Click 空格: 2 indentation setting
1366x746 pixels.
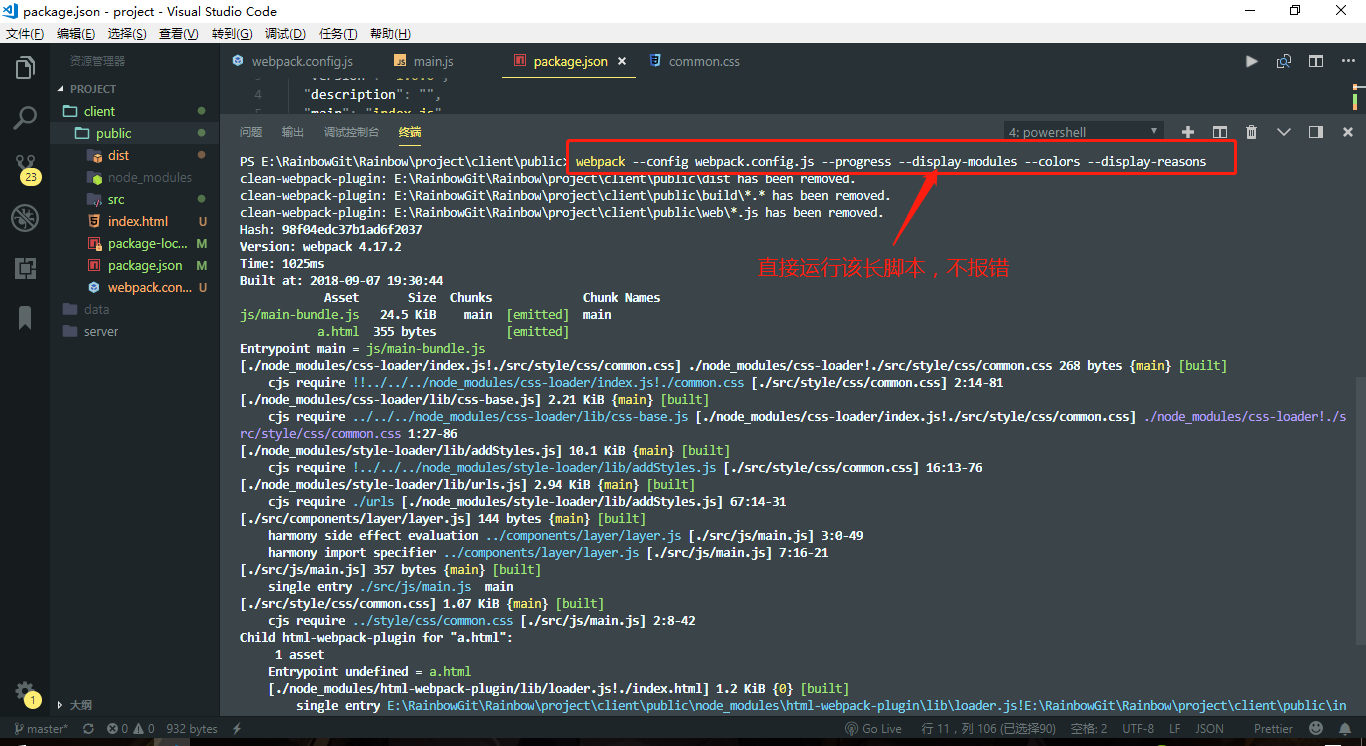(1089, 729)
